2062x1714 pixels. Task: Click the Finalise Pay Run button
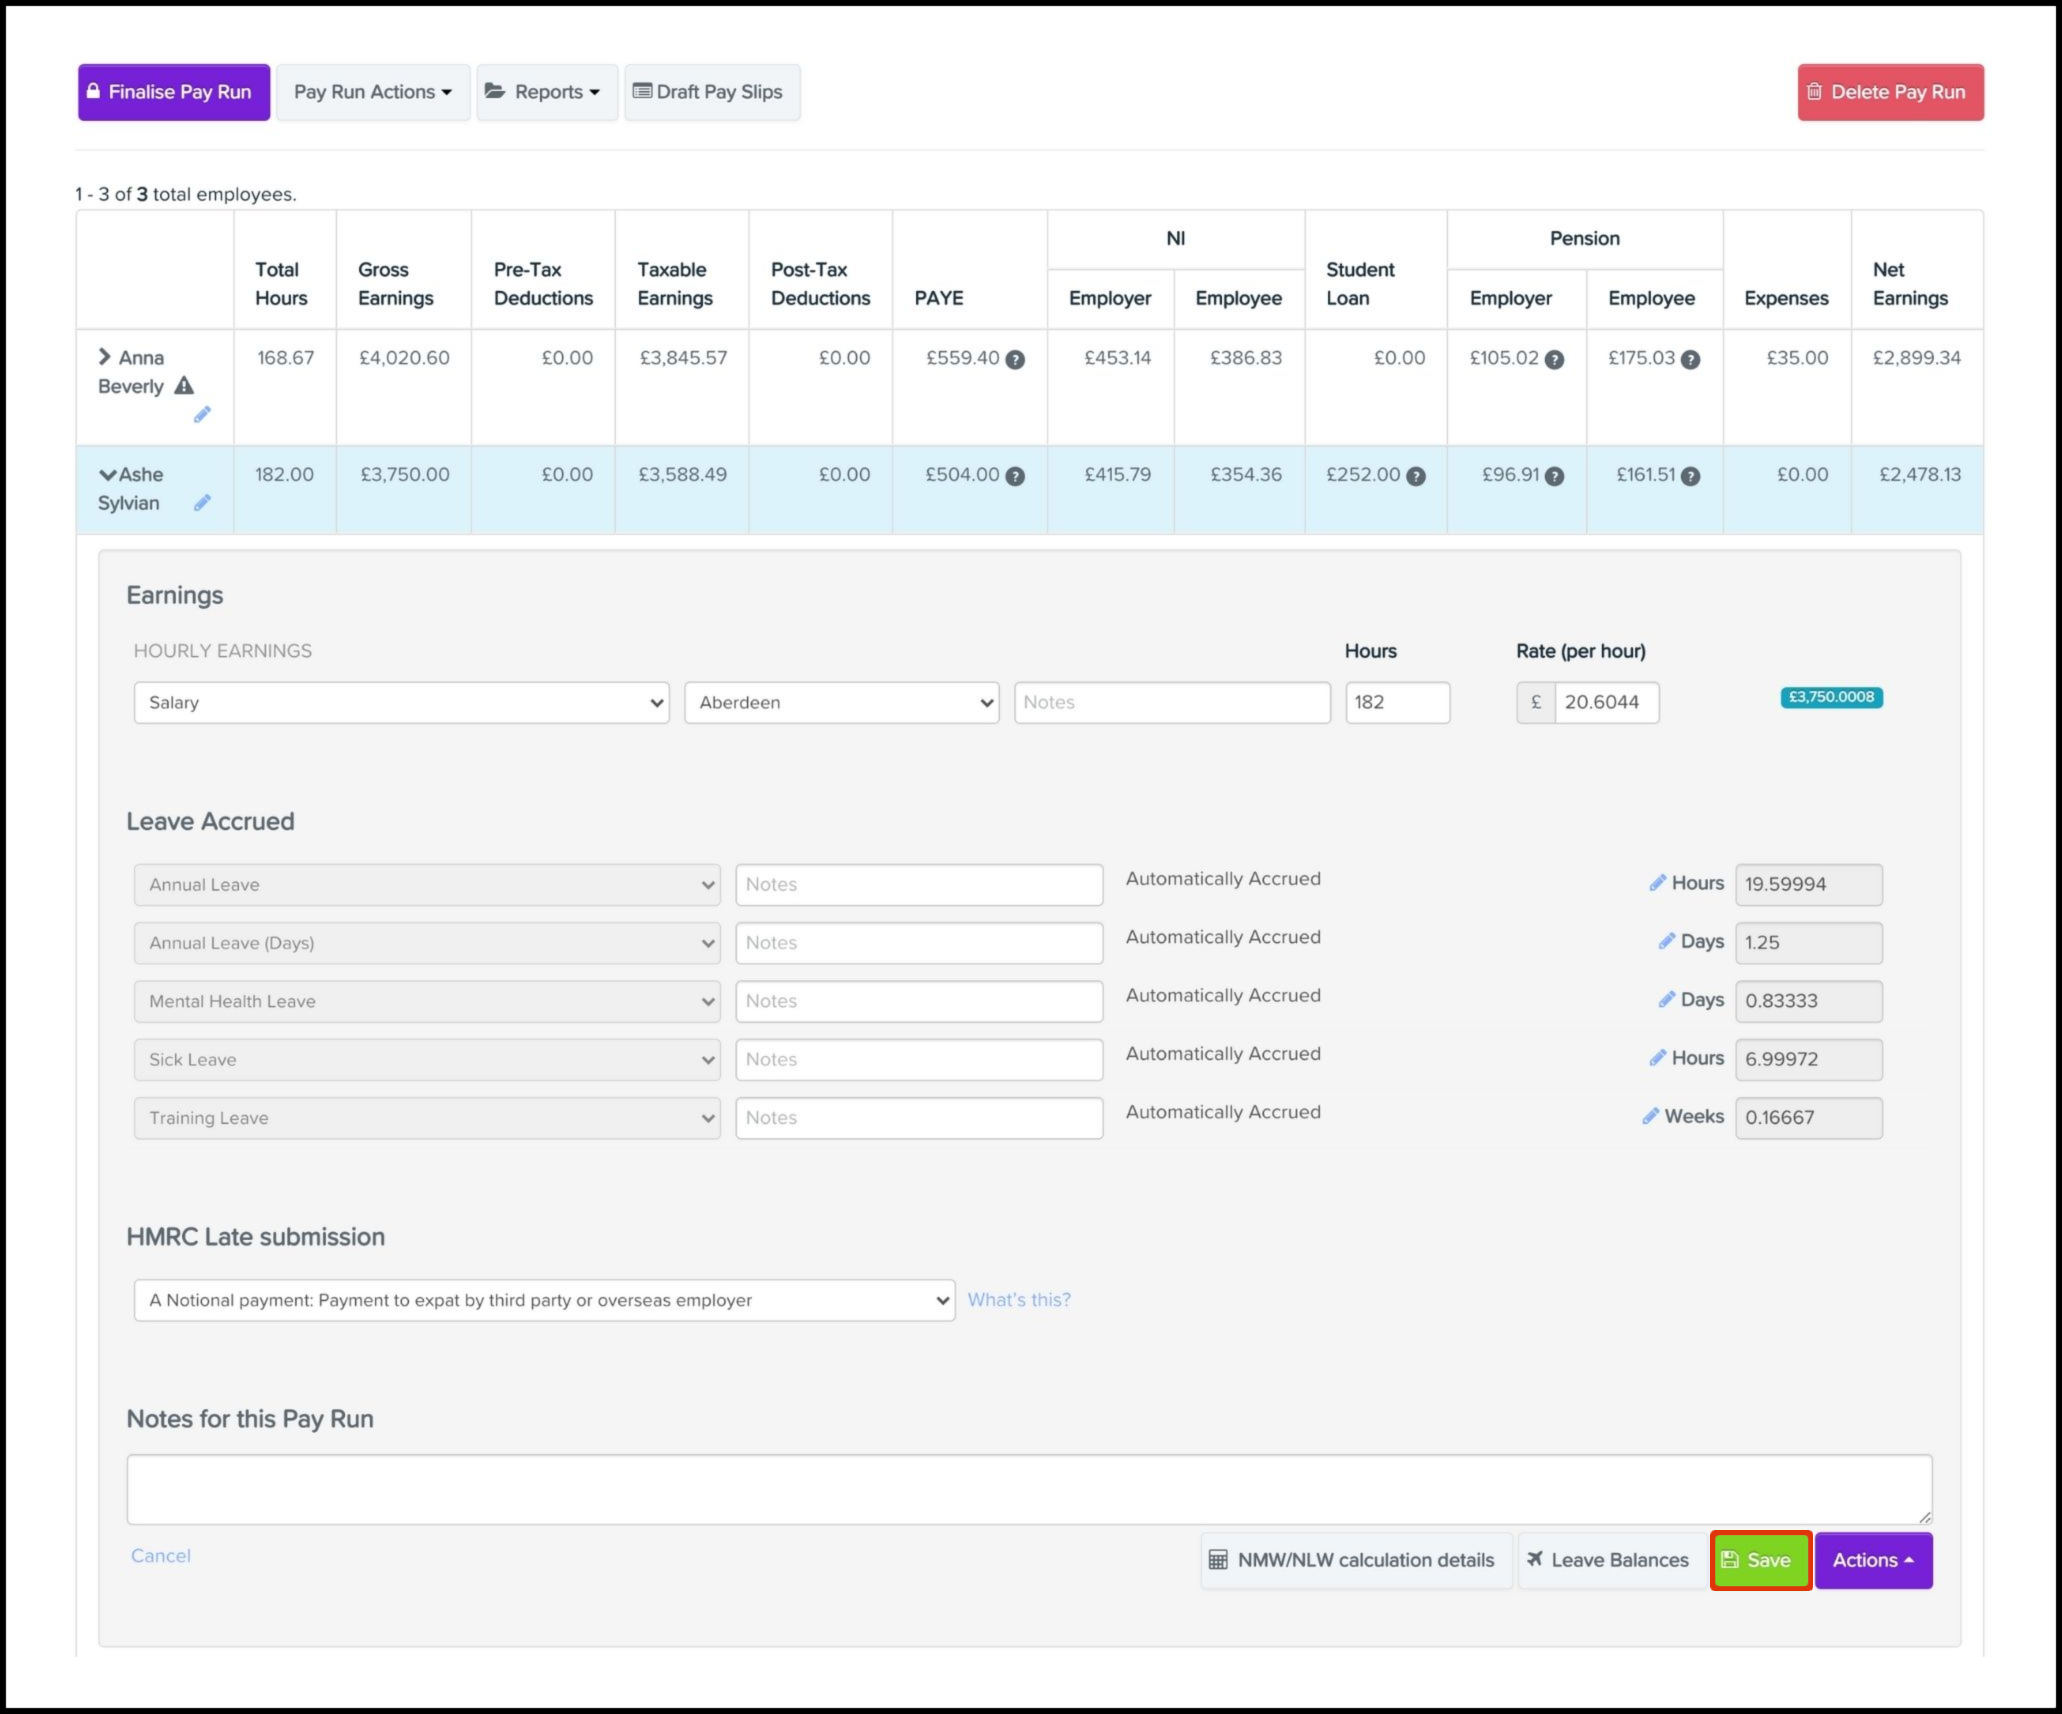tap(174, 92)
